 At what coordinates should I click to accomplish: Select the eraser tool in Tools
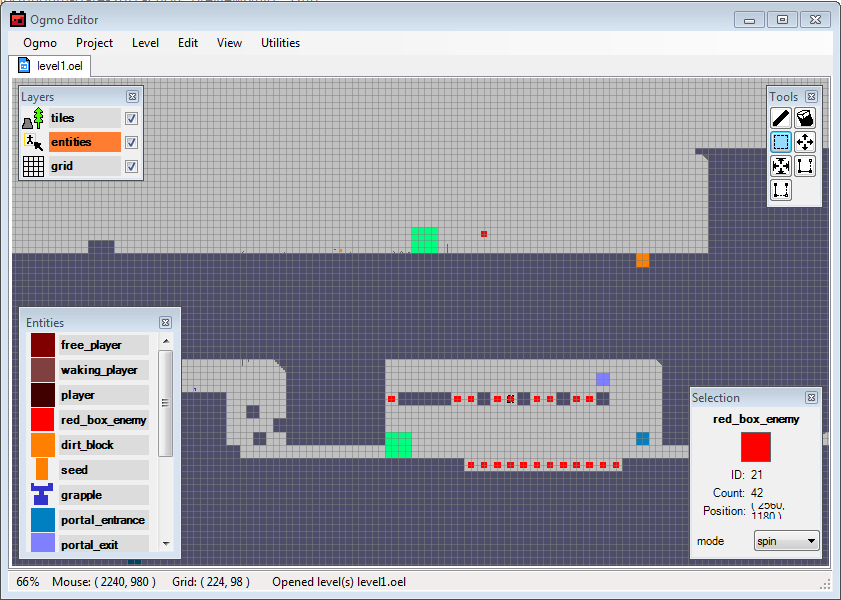(805, 118)
